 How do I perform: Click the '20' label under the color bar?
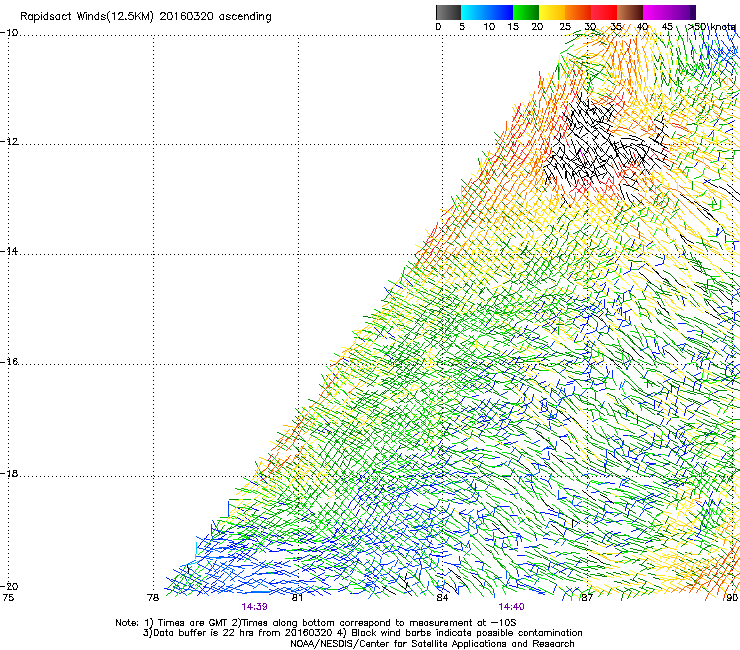pos(537,27)
